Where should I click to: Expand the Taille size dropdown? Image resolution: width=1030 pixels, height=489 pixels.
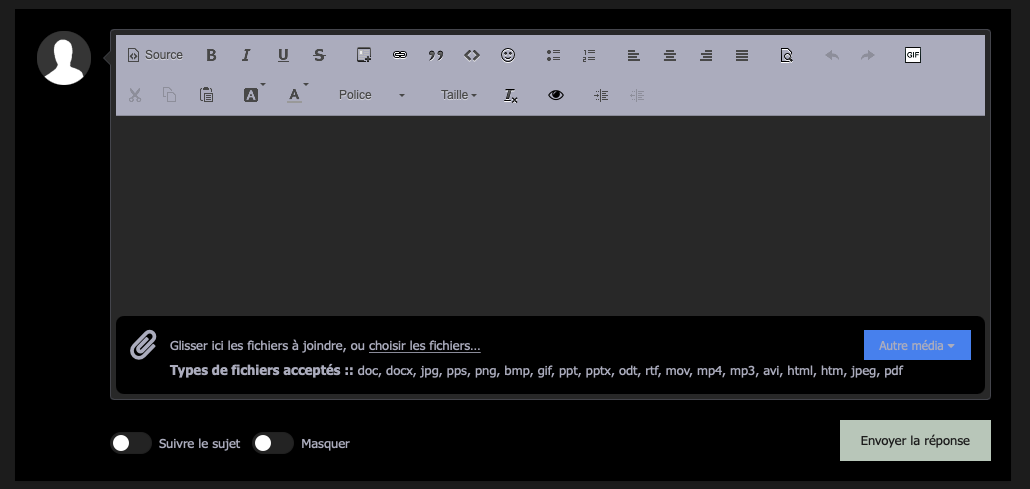458,95
